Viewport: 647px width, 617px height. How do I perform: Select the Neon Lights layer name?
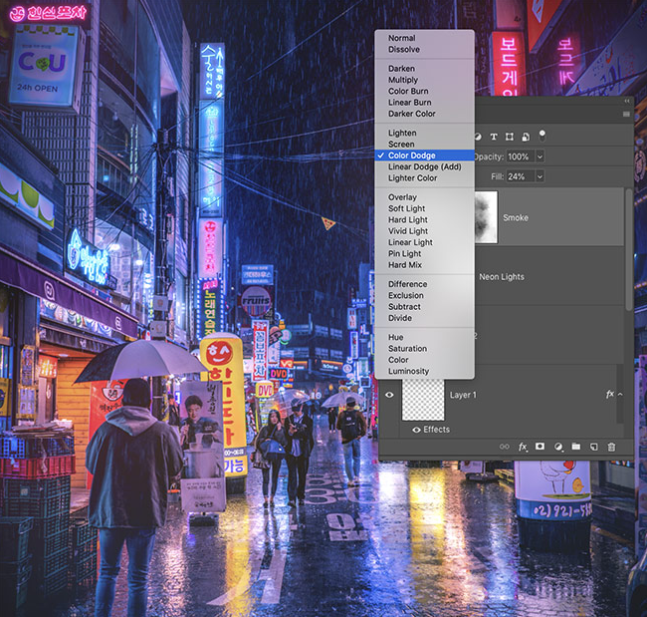click(502, 277)
